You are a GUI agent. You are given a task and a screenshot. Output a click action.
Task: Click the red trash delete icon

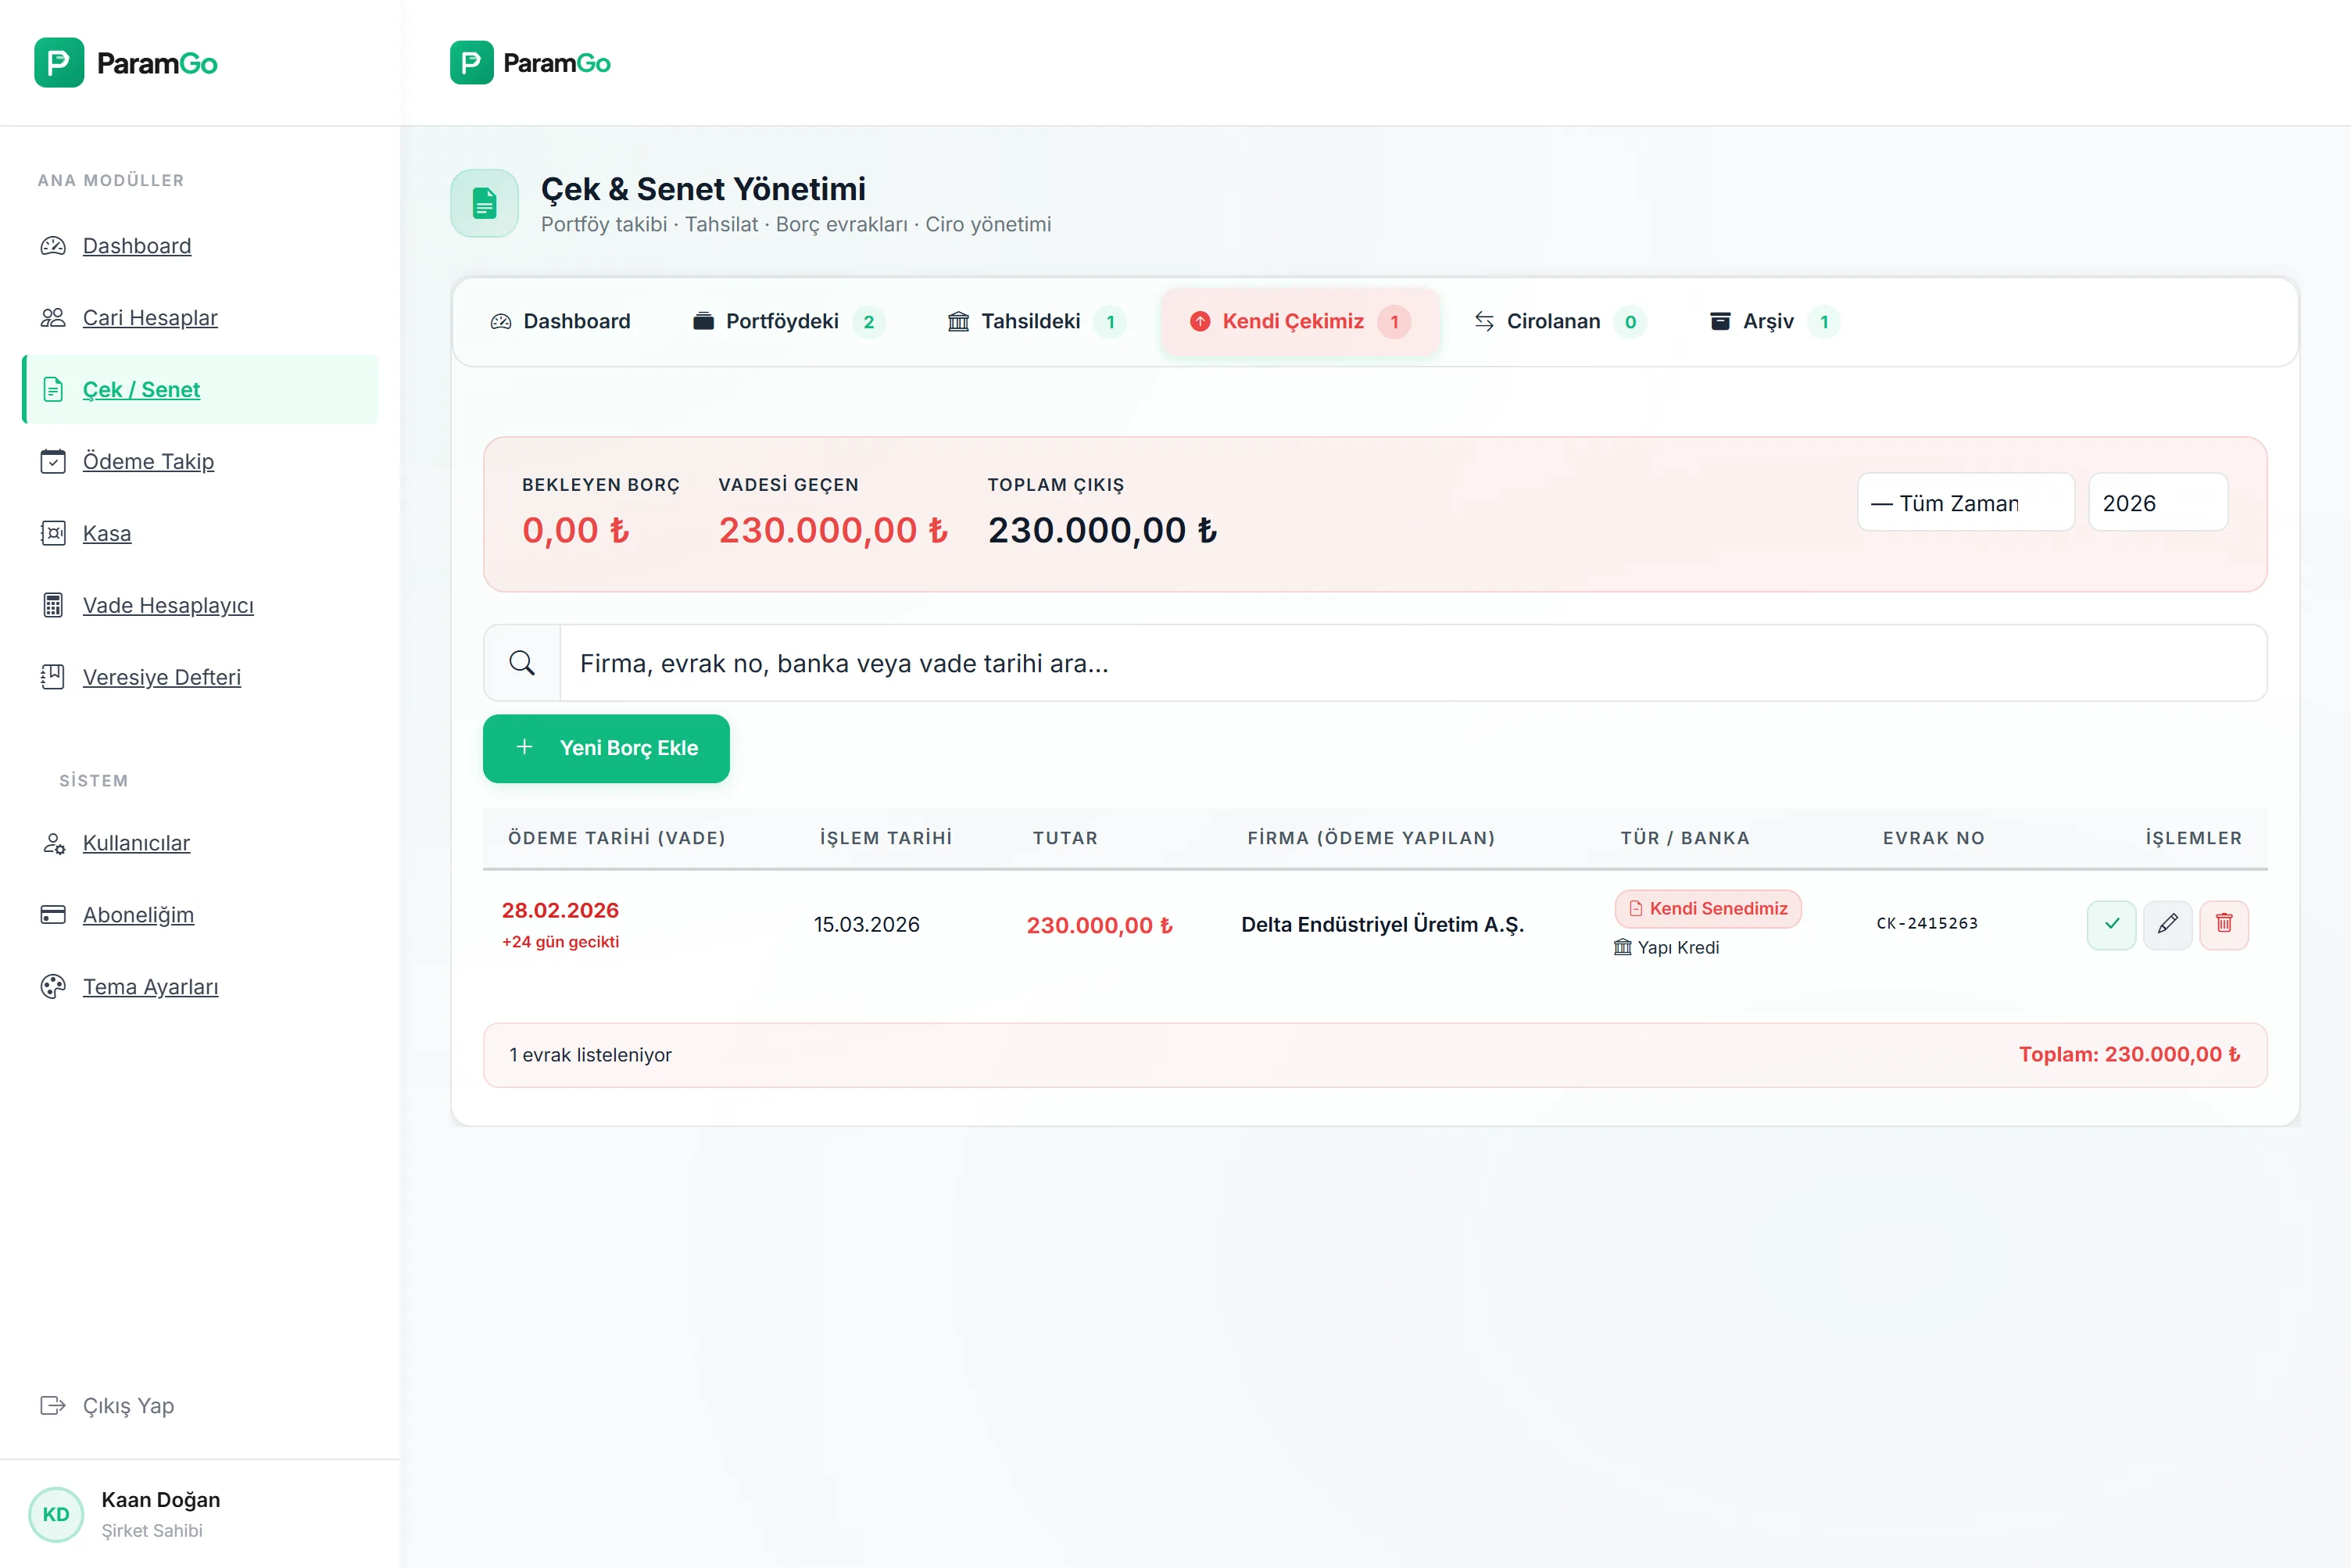coord(2224,924)
